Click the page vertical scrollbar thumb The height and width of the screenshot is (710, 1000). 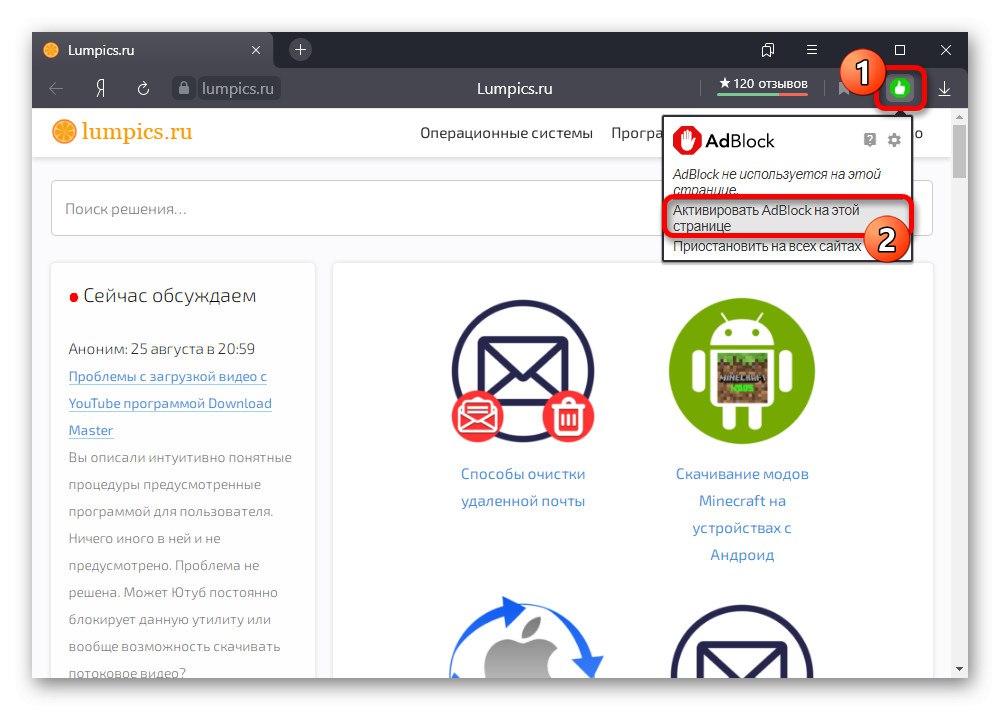click(959, 151)
